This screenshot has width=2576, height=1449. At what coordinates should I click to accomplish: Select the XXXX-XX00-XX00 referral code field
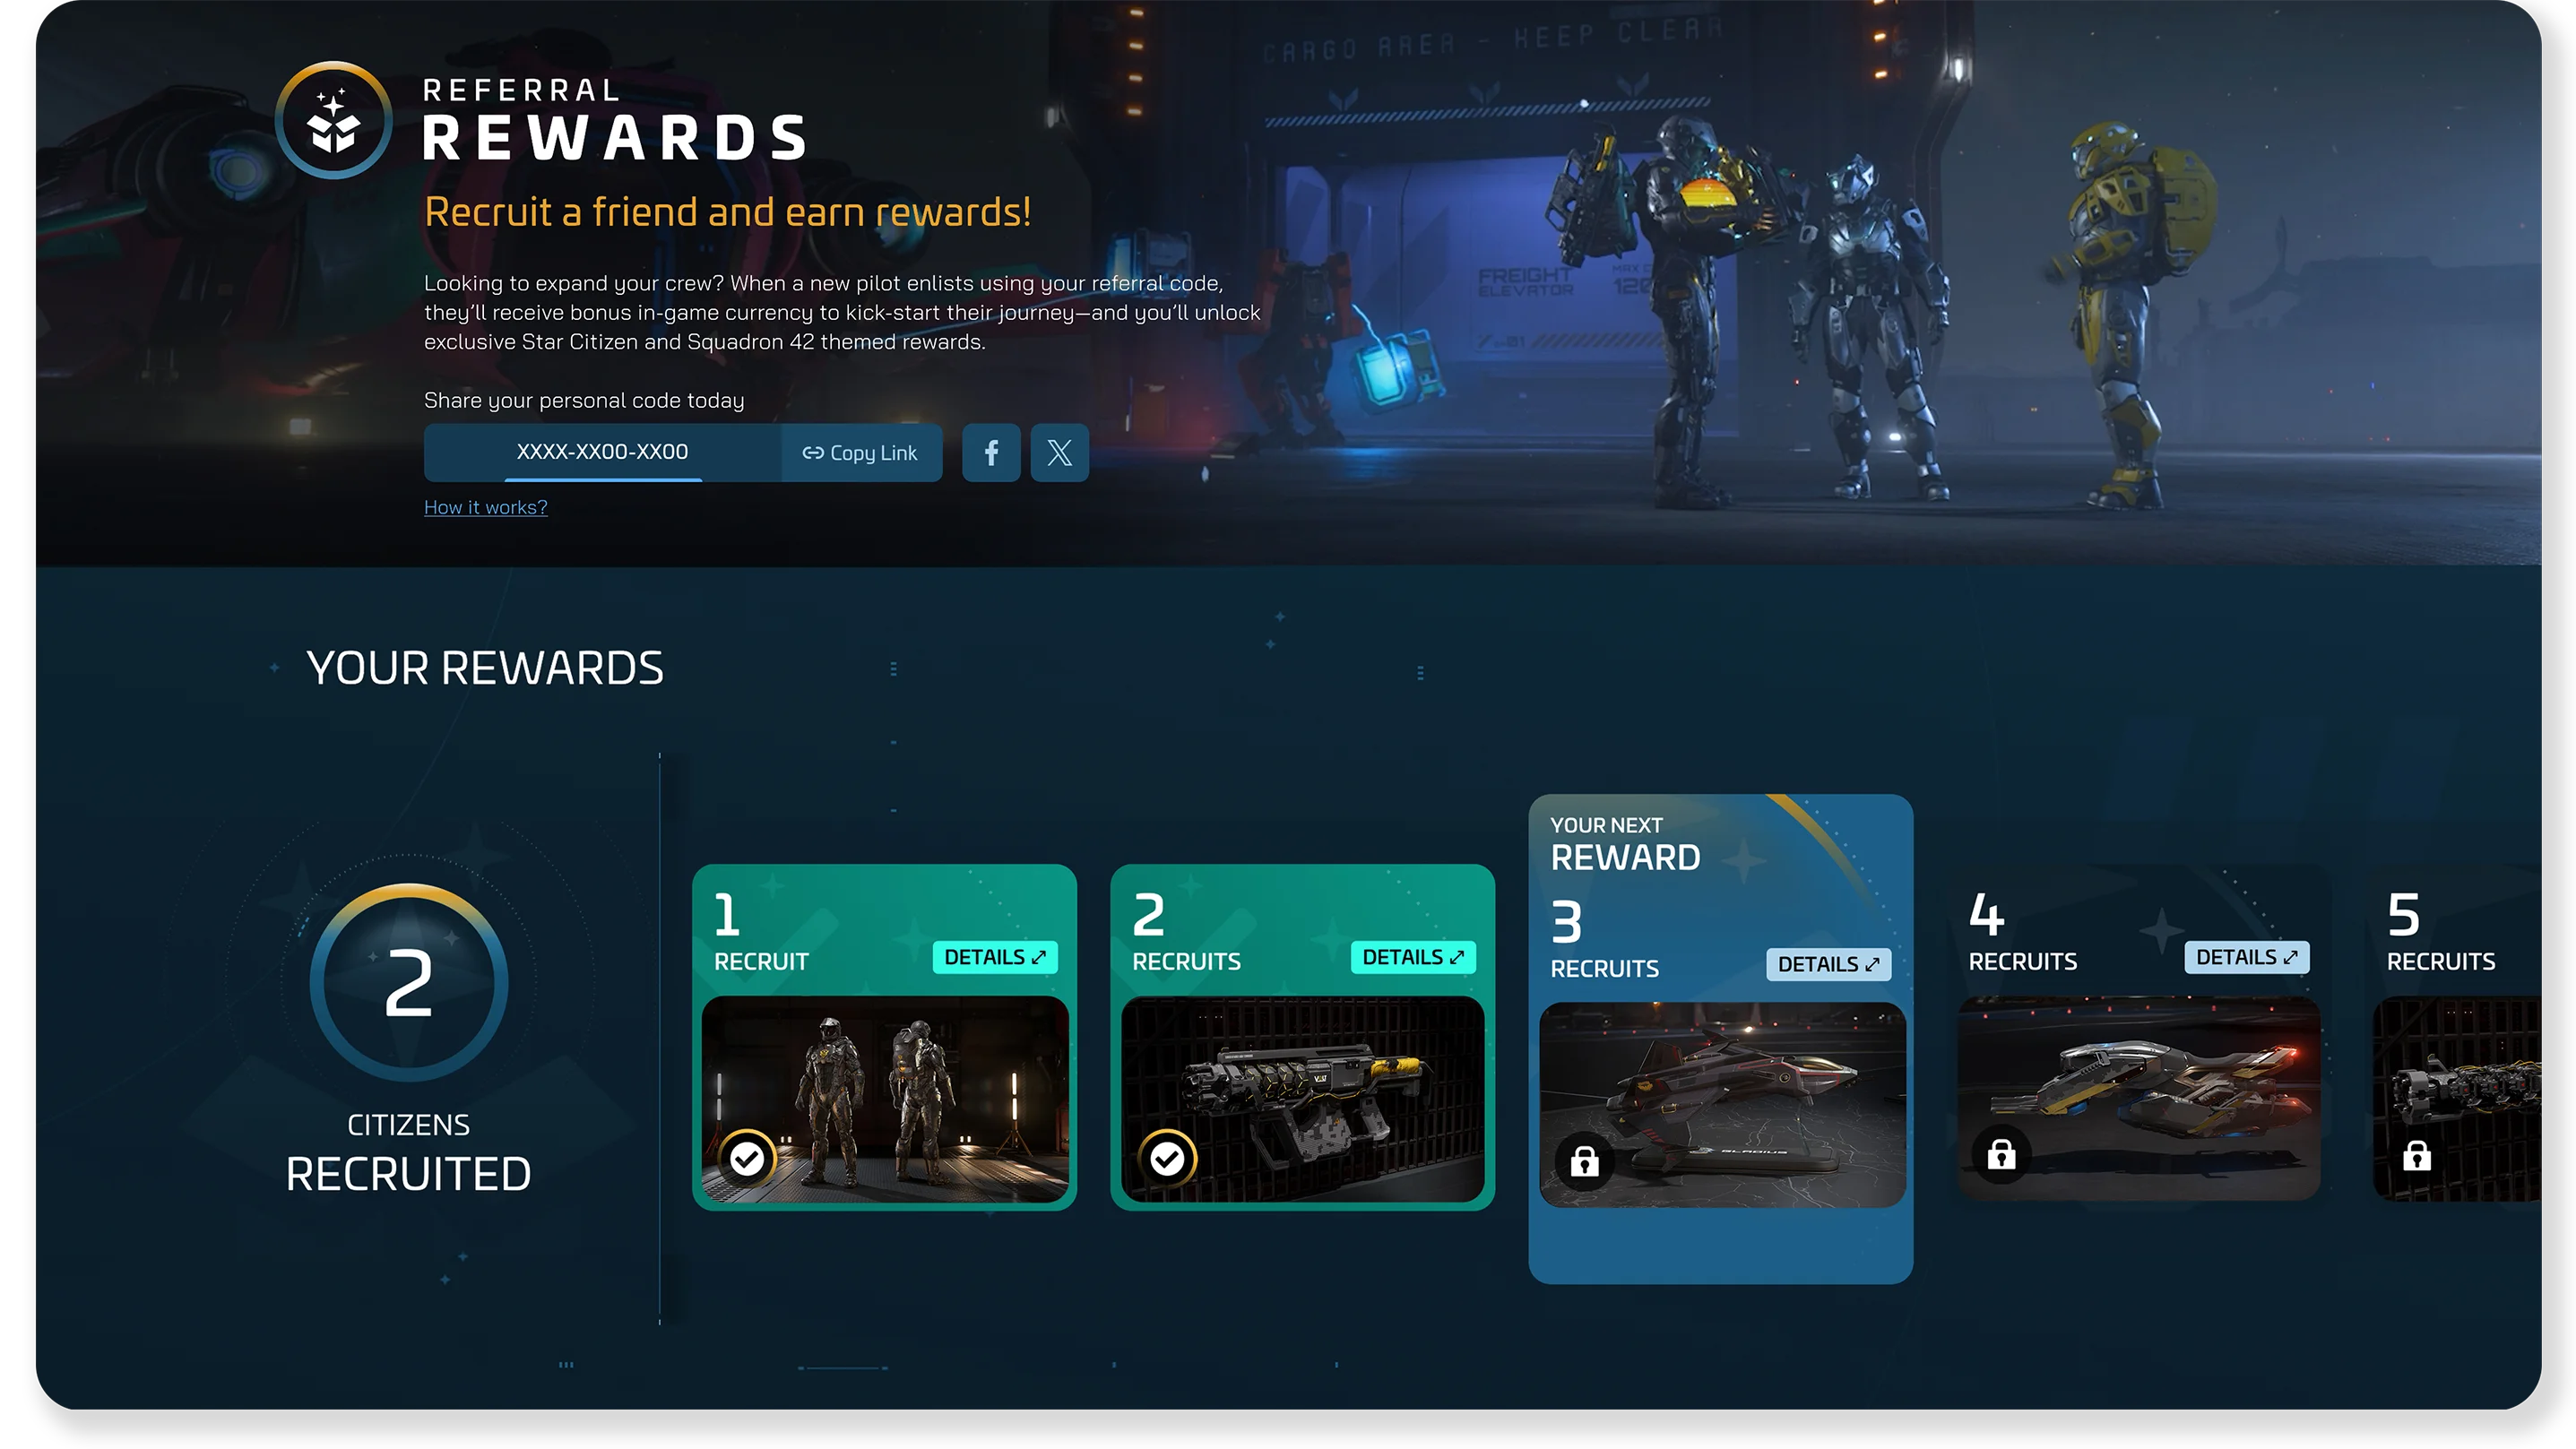click(x=603, y=453)
